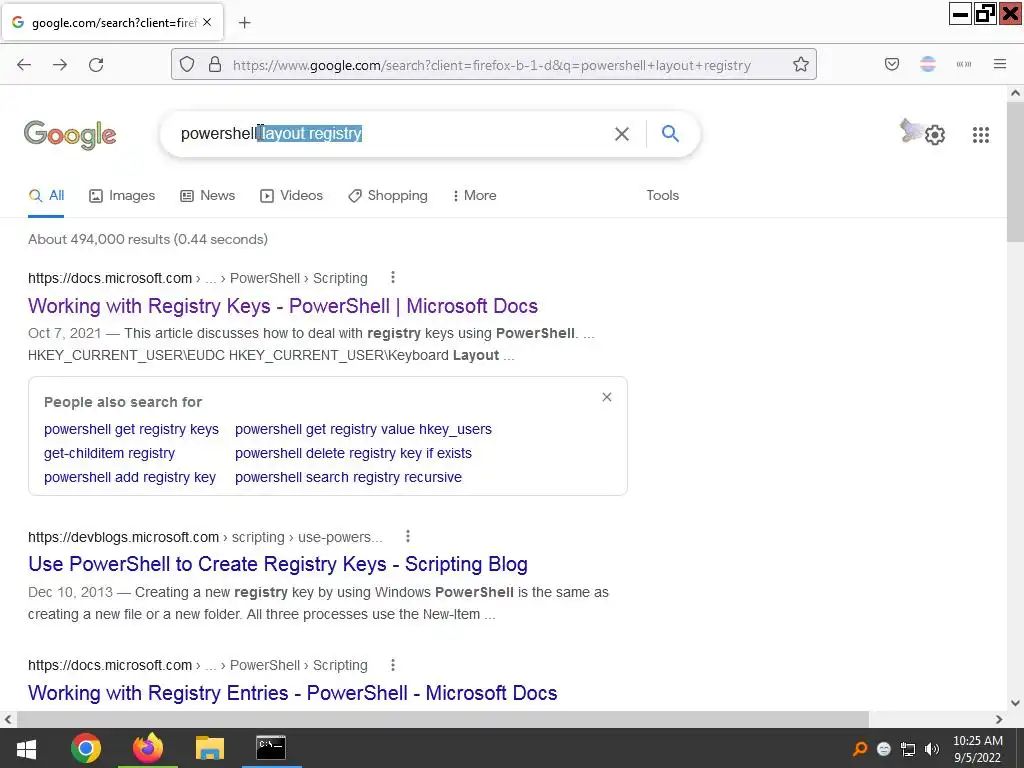Image resolution: width=1024 pixels, height=768 pixels.
Task: Open the search Tools options
Action: click(662, 195)
